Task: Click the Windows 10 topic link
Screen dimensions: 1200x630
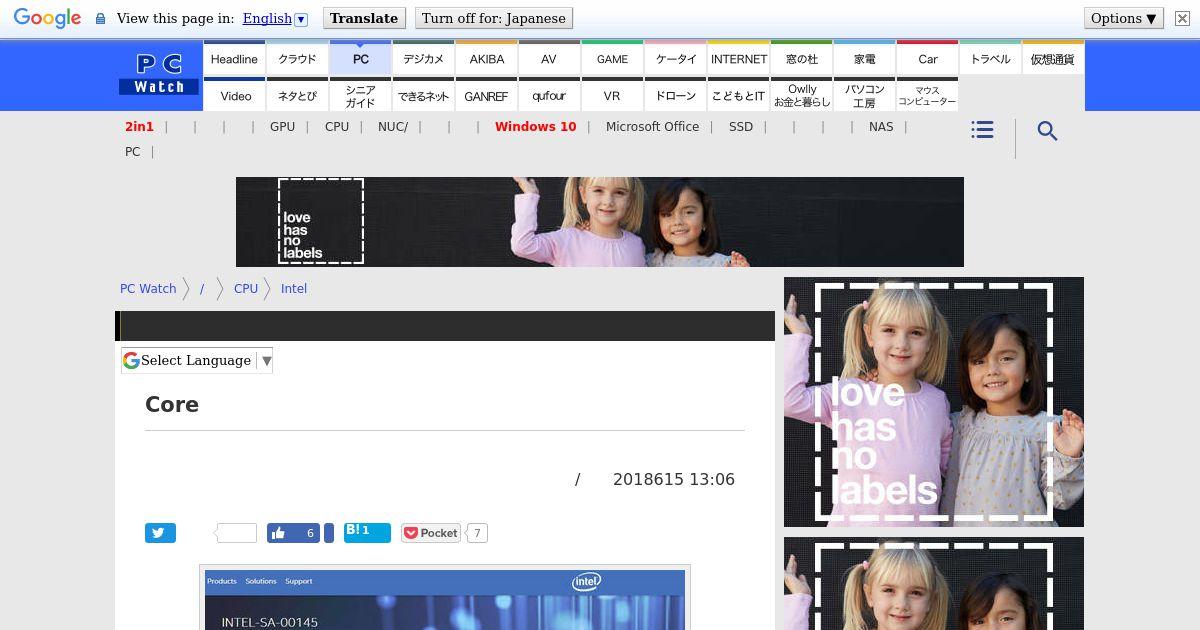Action: tap(535, 126)
